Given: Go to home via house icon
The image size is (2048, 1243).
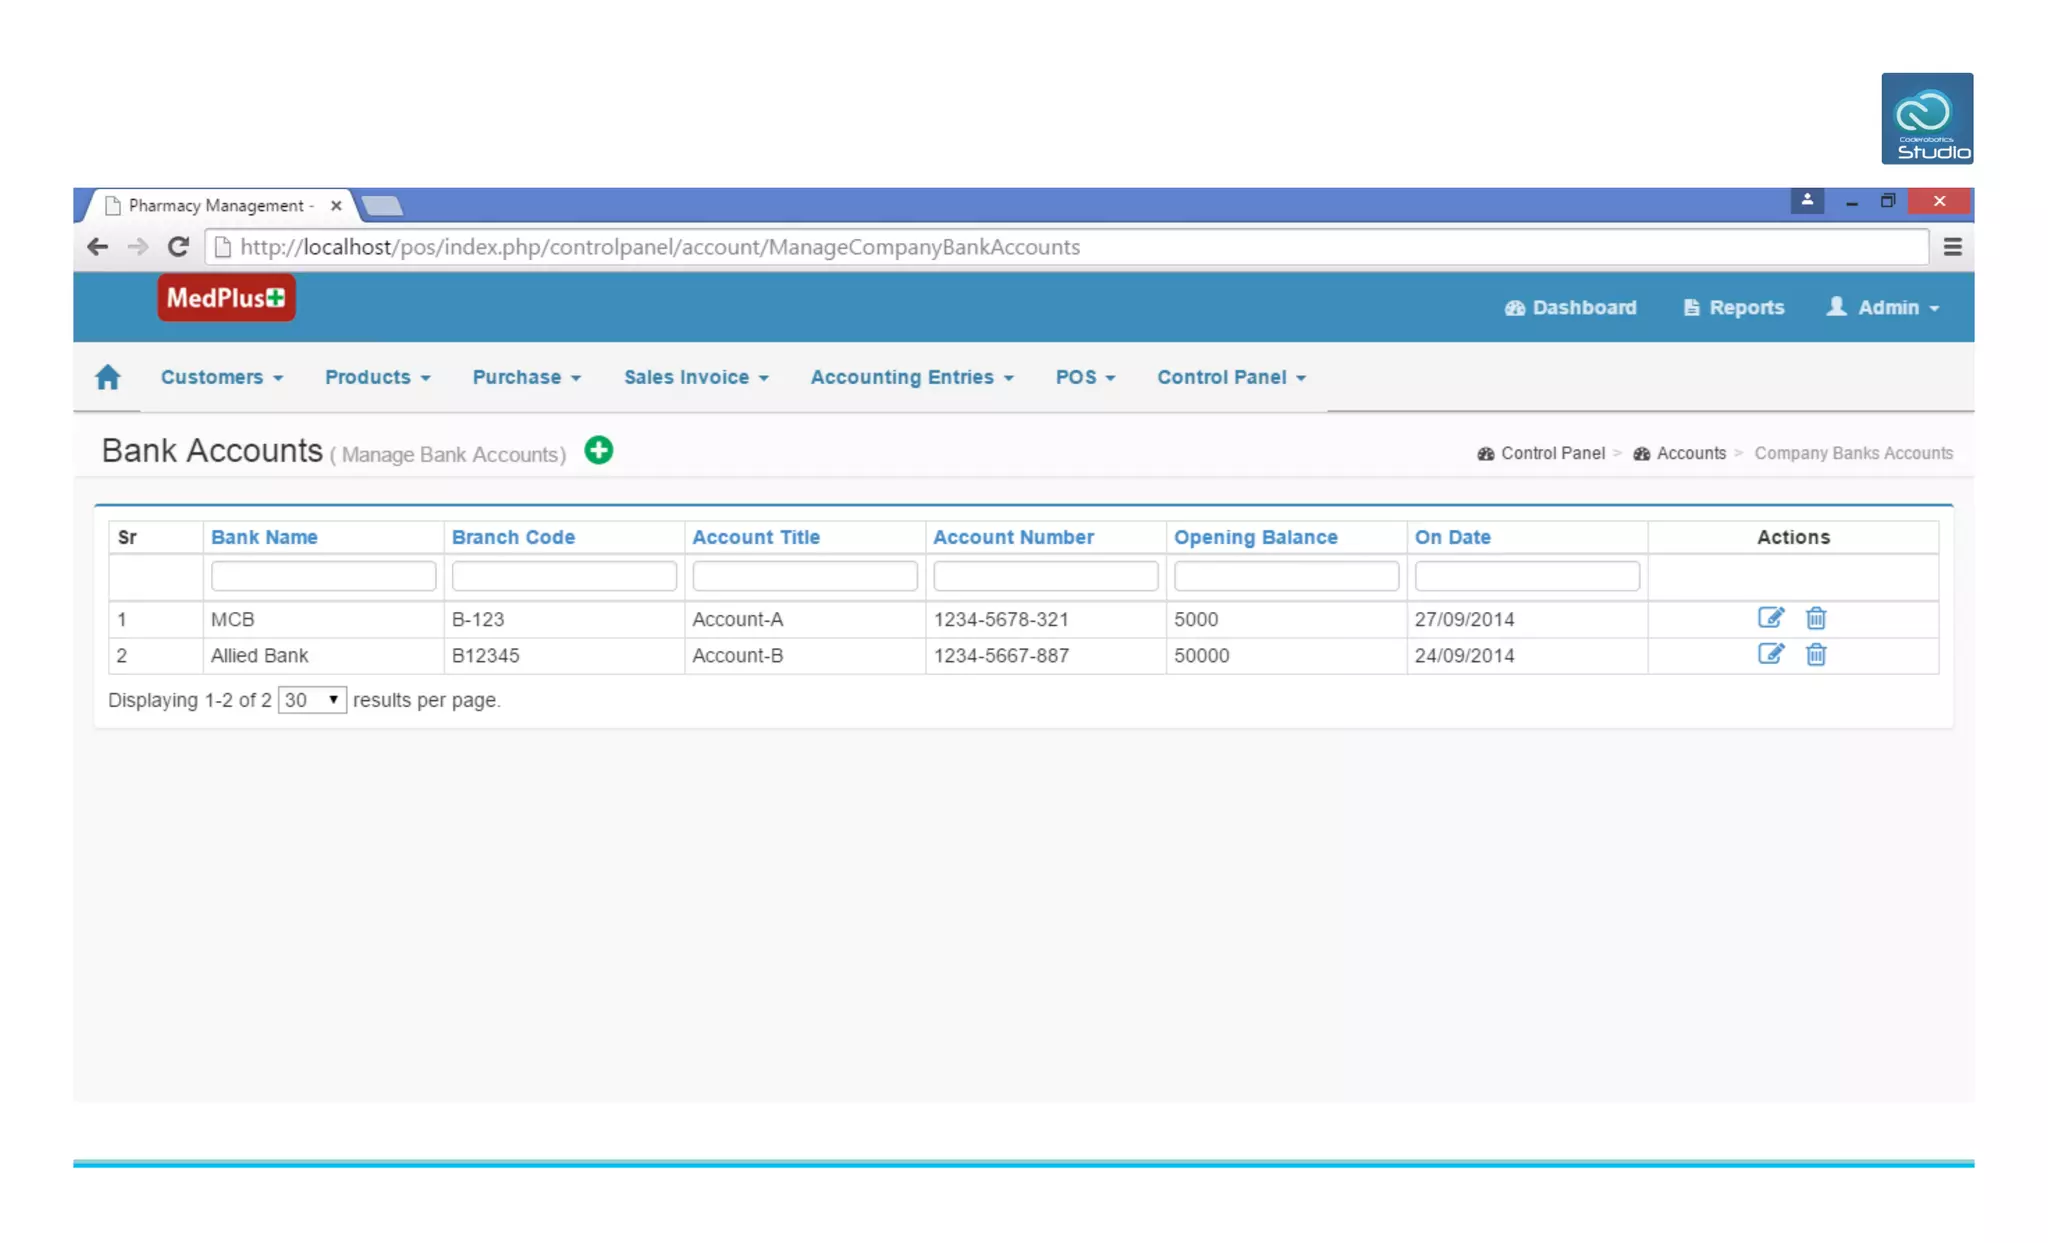Looking at the screenshot, I should tap(108, 377).
